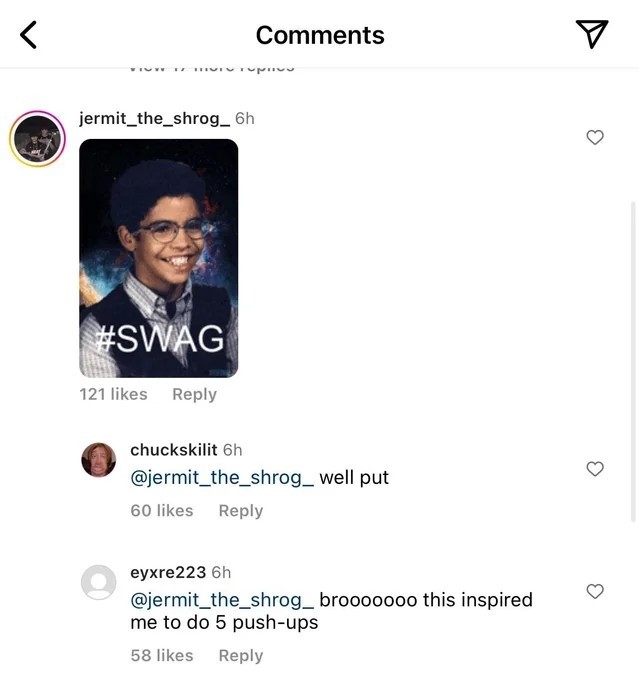Tap the back arrow icon
Image resolution: width=639 pixels, height=681 pixels.
29,35
